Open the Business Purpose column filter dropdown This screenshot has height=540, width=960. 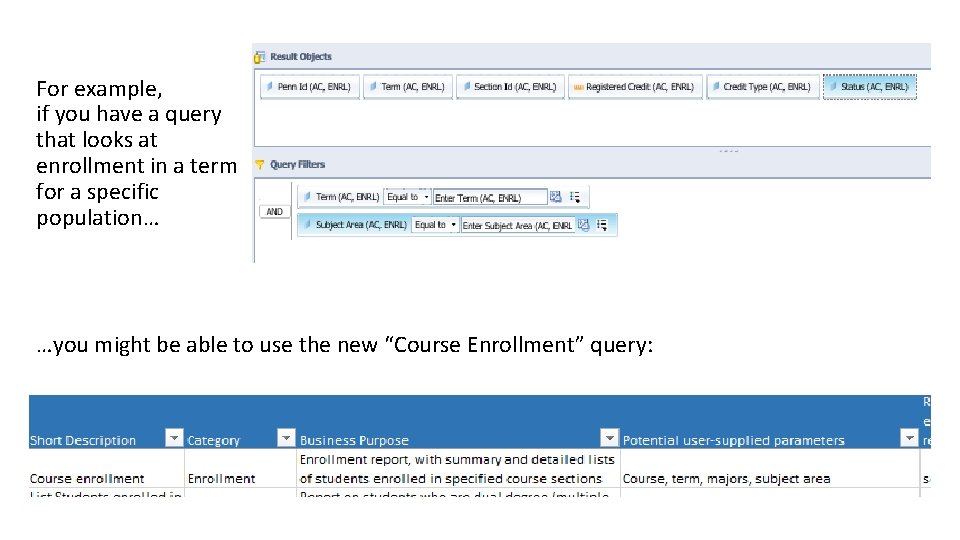point(609,438)
